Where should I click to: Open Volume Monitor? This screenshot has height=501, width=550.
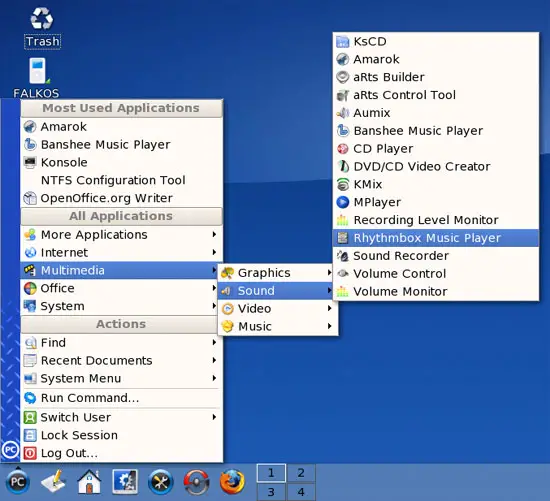pos(436,292)
